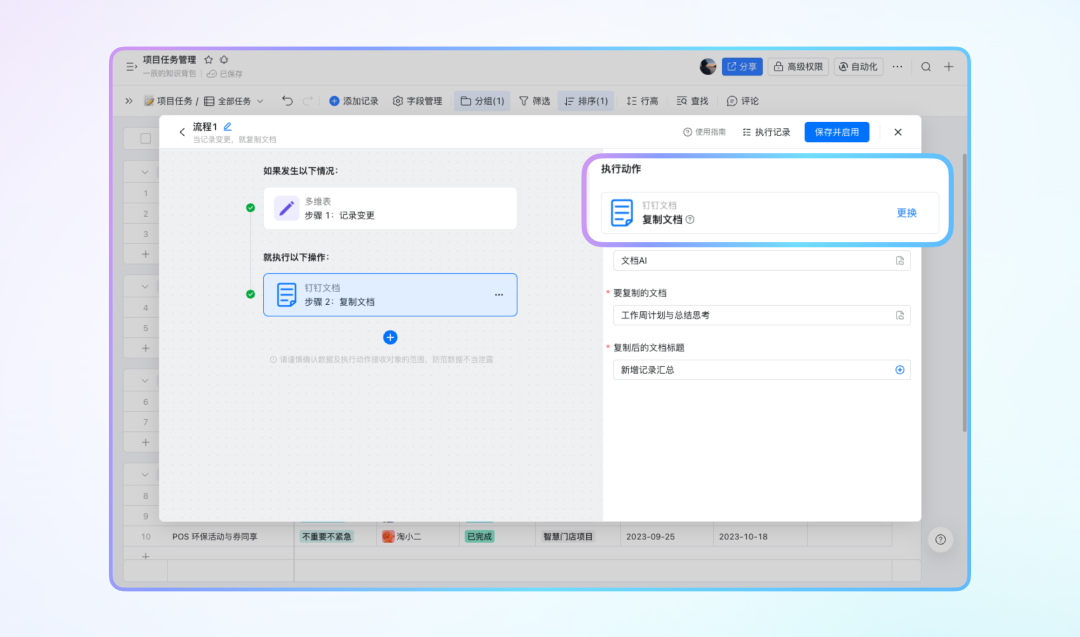This screenshot has height=637, width=1080.
Task: Click the 更换 link to change action
Action: [906, 213]
